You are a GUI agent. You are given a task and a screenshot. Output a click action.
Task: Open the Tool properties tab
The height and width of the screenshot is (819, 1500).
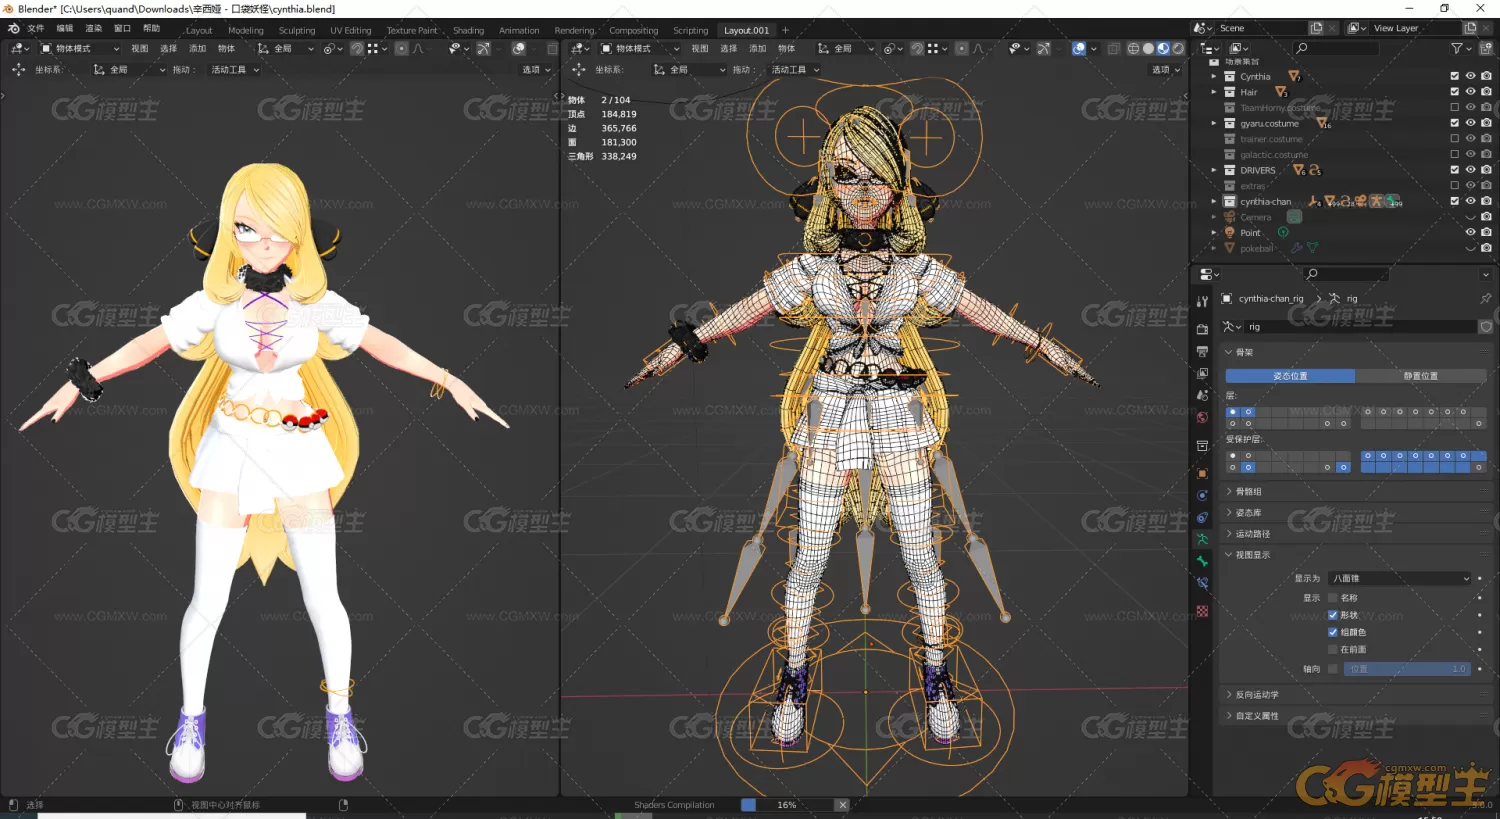coord(1202,301)
